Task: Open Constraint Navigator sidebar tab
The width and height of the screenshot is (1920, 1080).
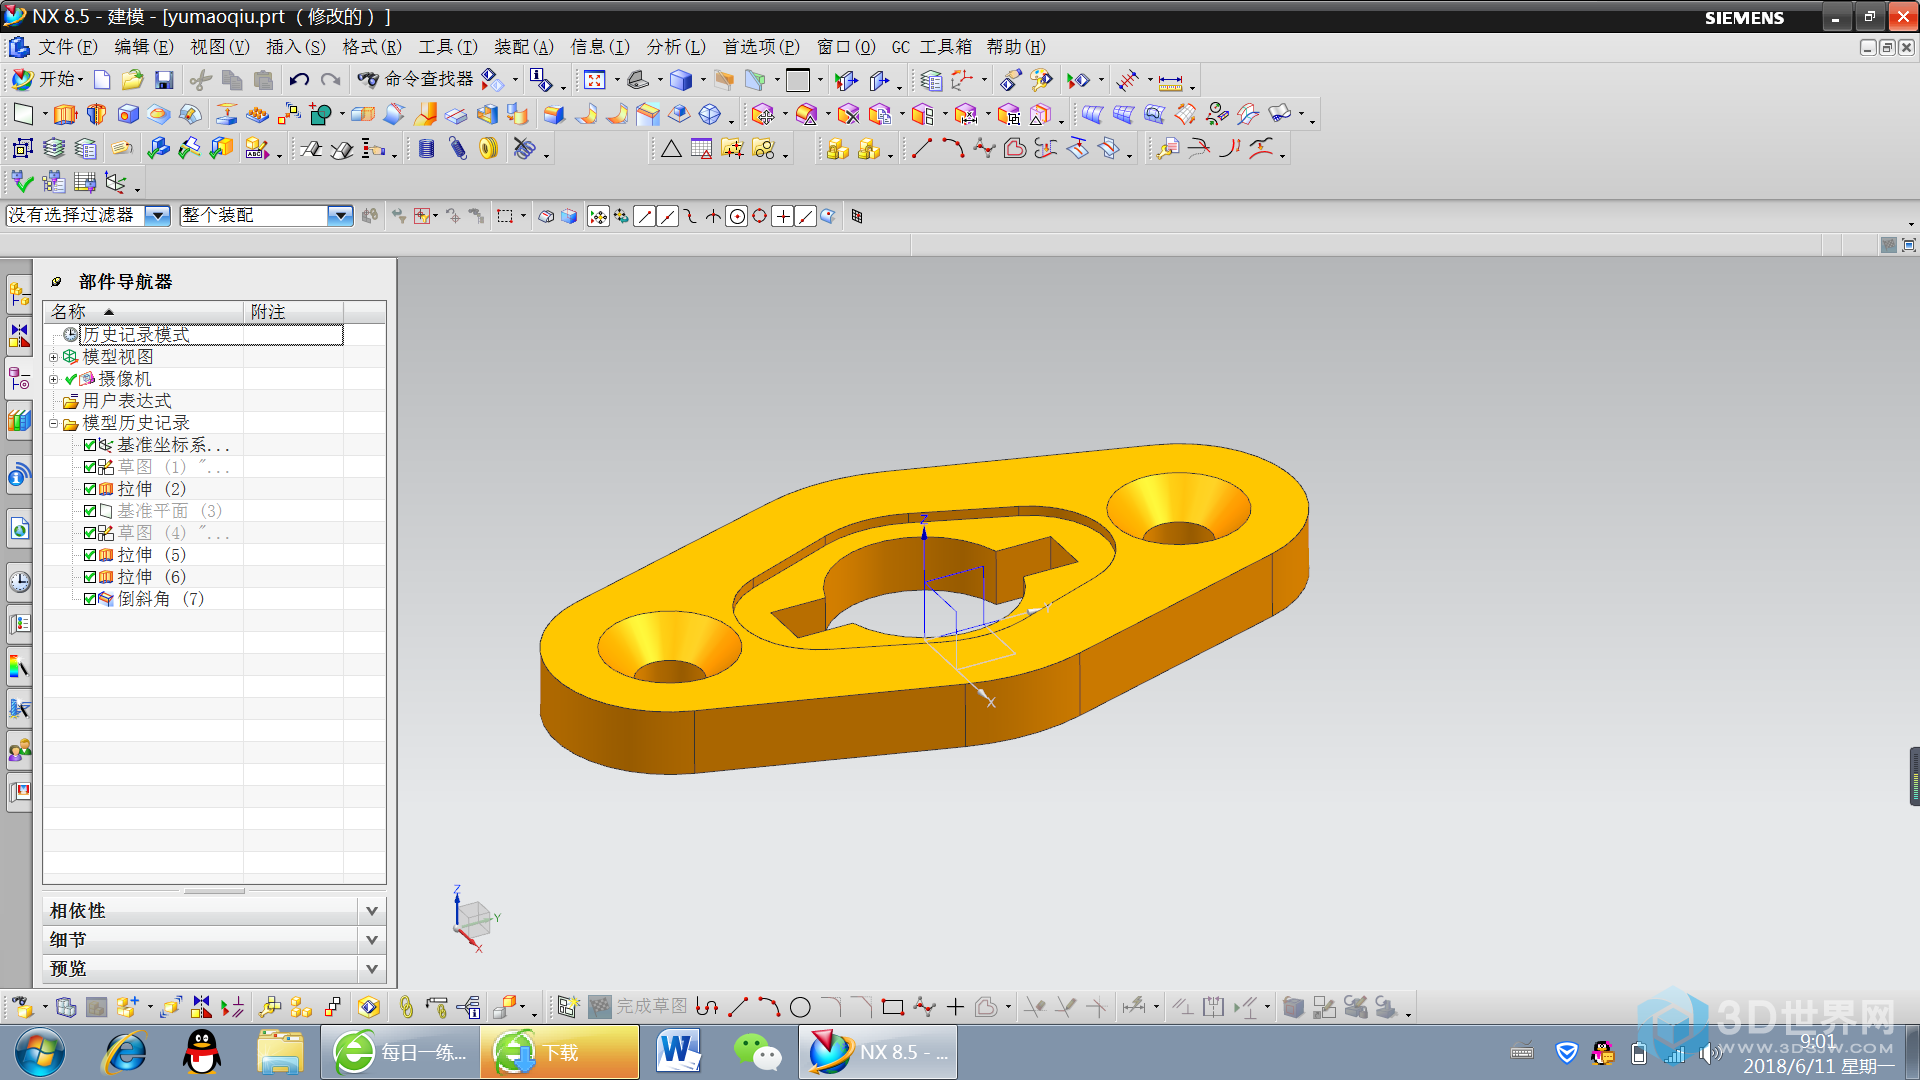Action: pos(19,336)
